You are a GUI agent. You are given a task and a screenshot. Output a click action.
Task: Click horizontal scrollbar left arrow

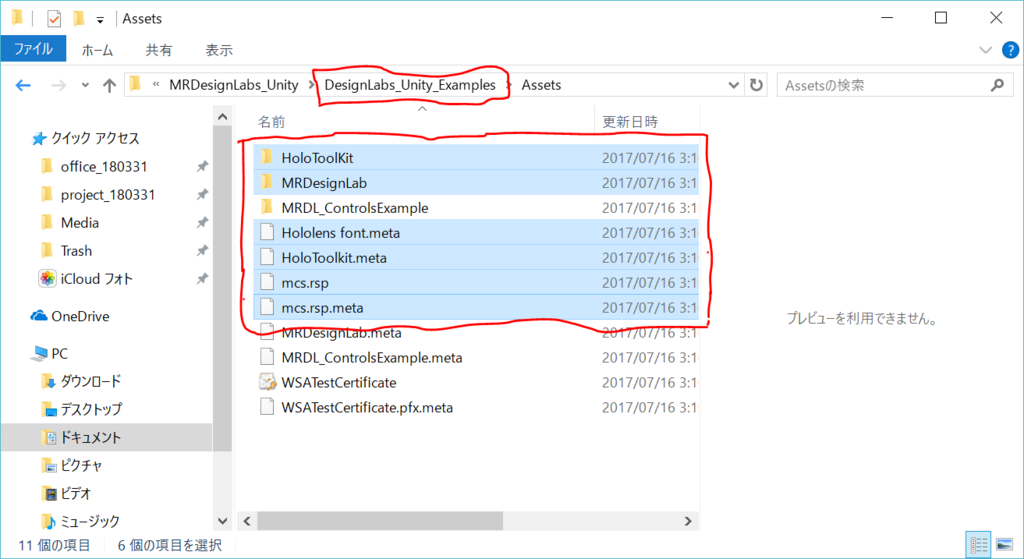click(x=247, y=521)
